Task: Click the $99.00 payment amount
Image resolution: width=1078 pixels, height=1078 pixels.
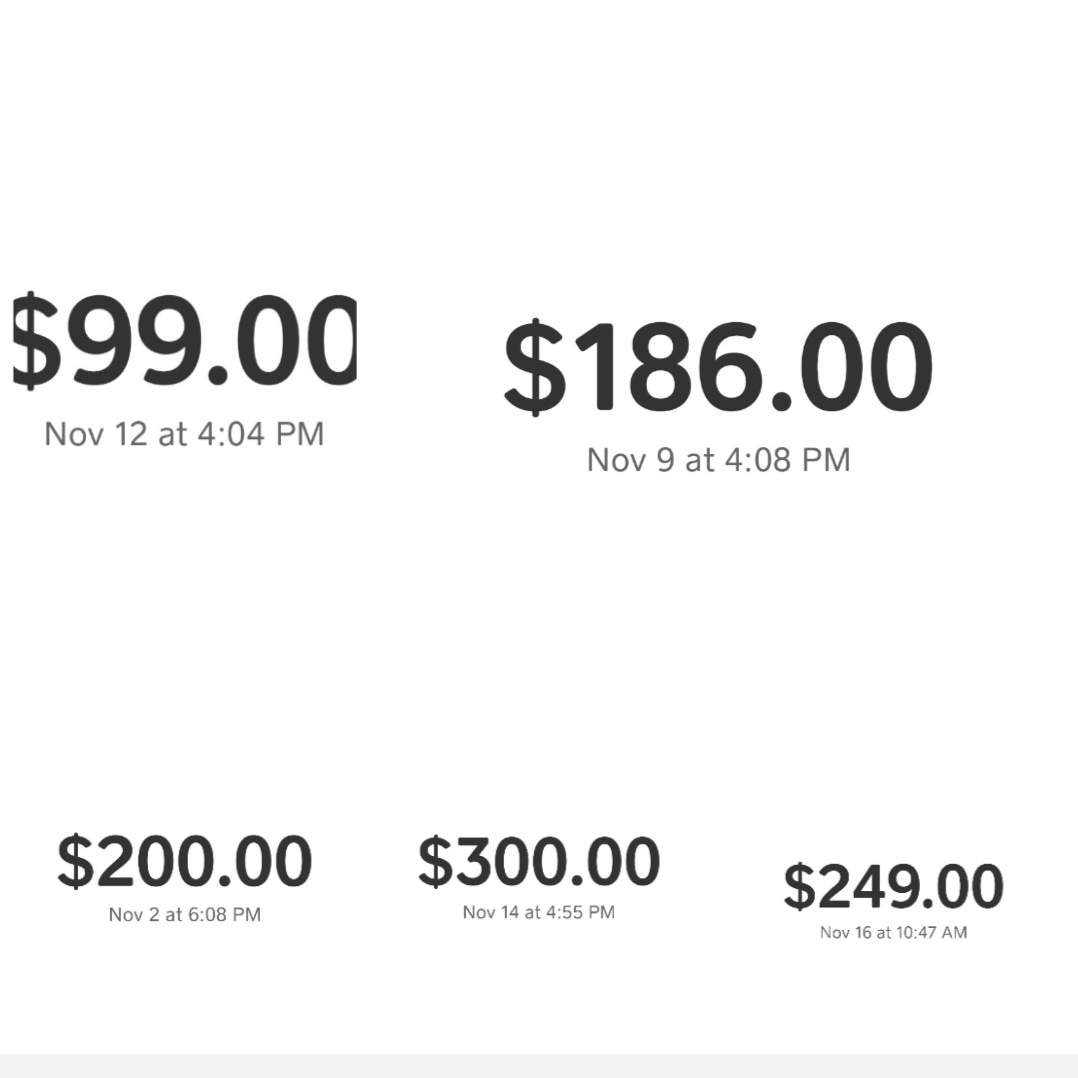Action: pos(185,342)
